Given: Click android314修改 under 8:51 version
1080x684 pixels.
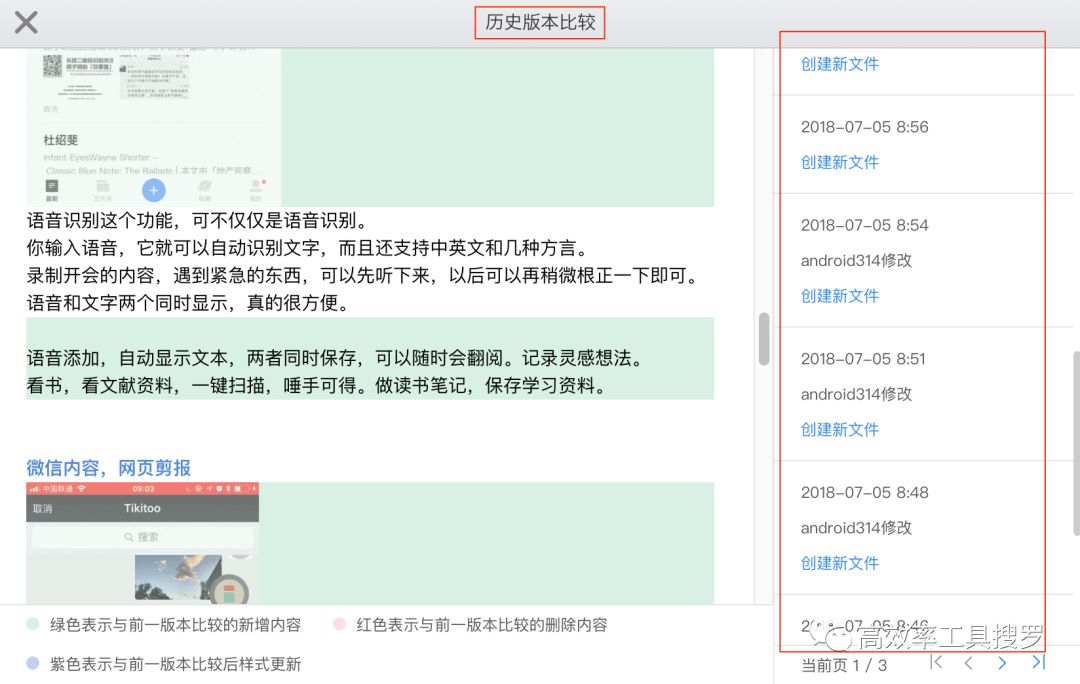Looking at the screenshot, I should point(856,394).
